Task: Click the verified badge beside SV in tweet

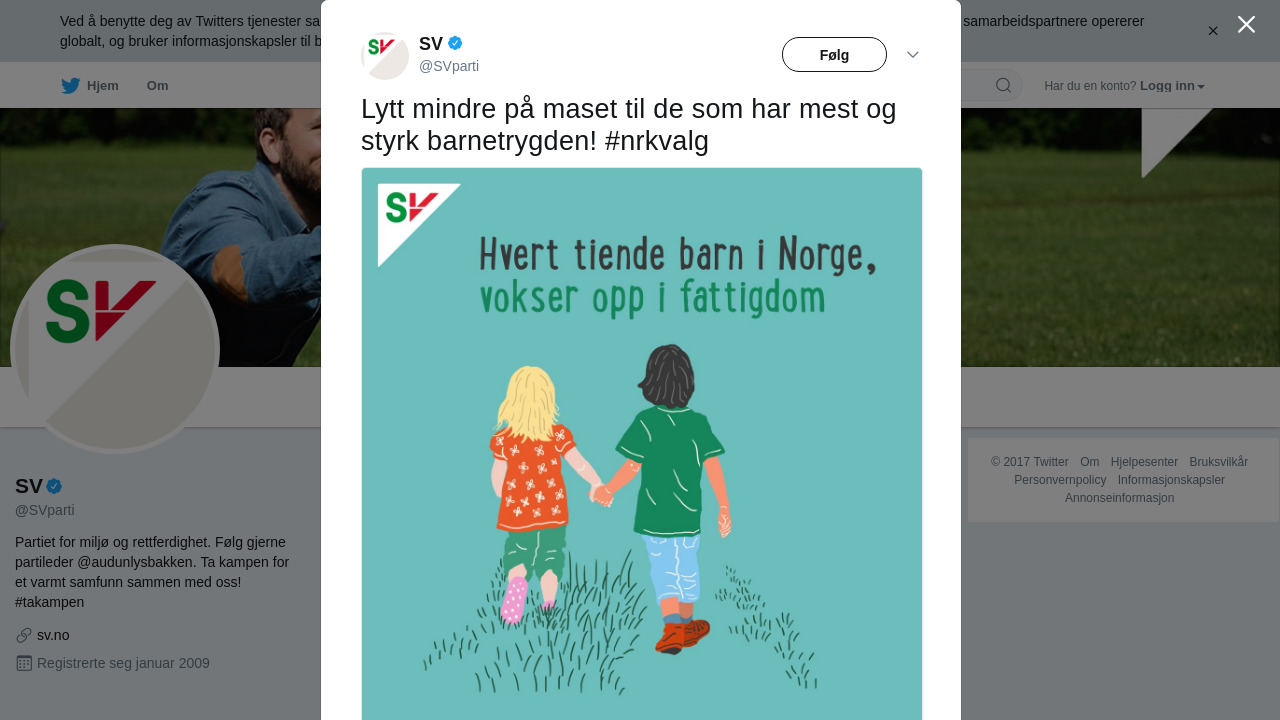Action: pos(455,43)
